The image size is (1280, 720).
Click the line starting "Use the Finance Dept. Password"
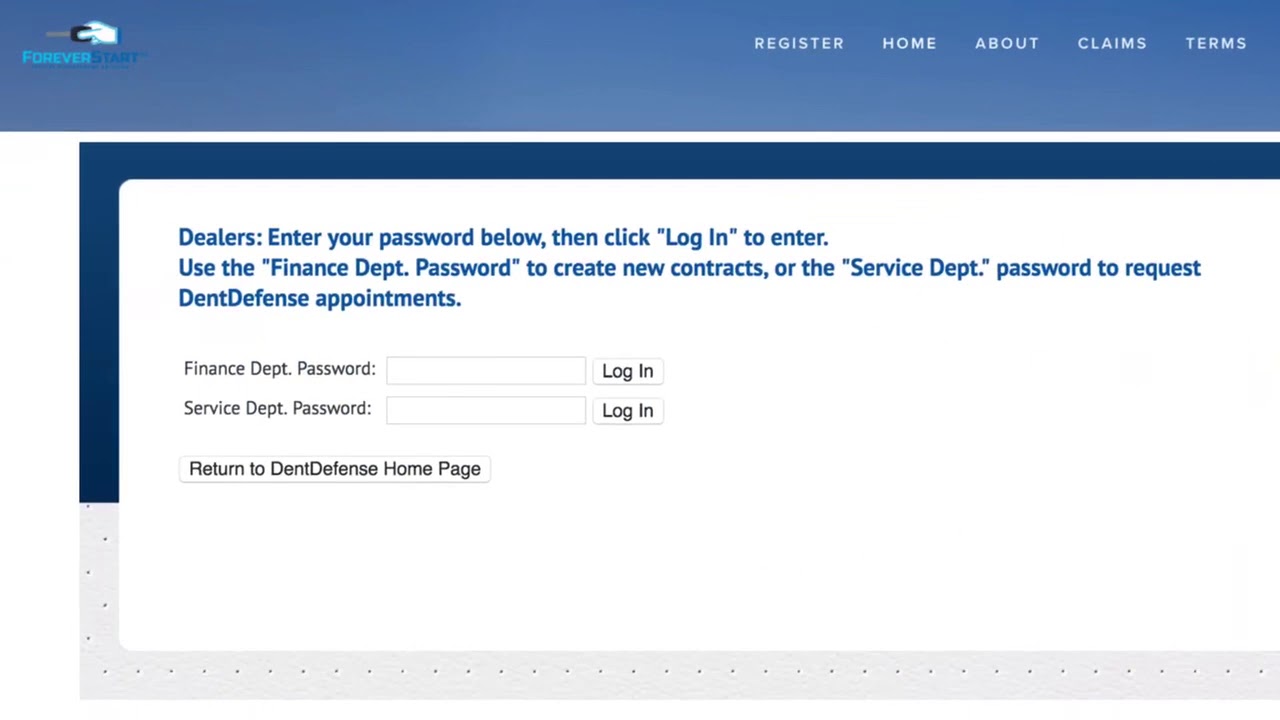coord(689,268)
